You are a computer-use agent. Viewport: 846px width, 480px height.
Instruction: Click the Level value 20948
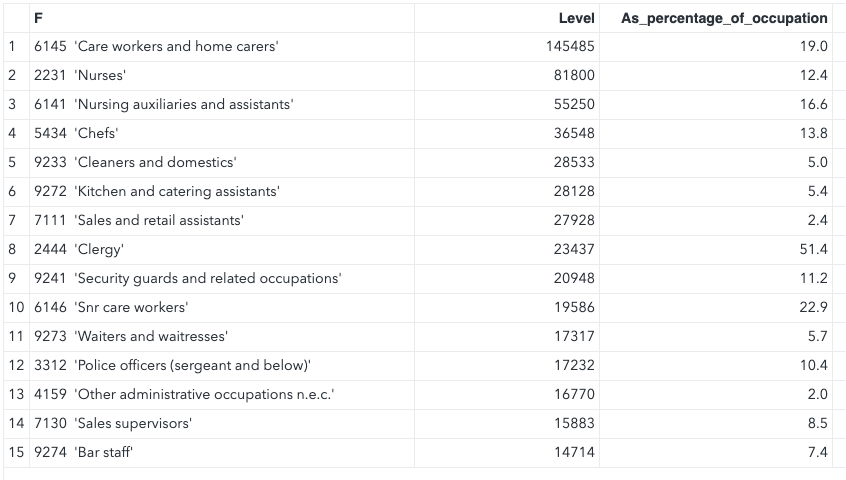574,278
